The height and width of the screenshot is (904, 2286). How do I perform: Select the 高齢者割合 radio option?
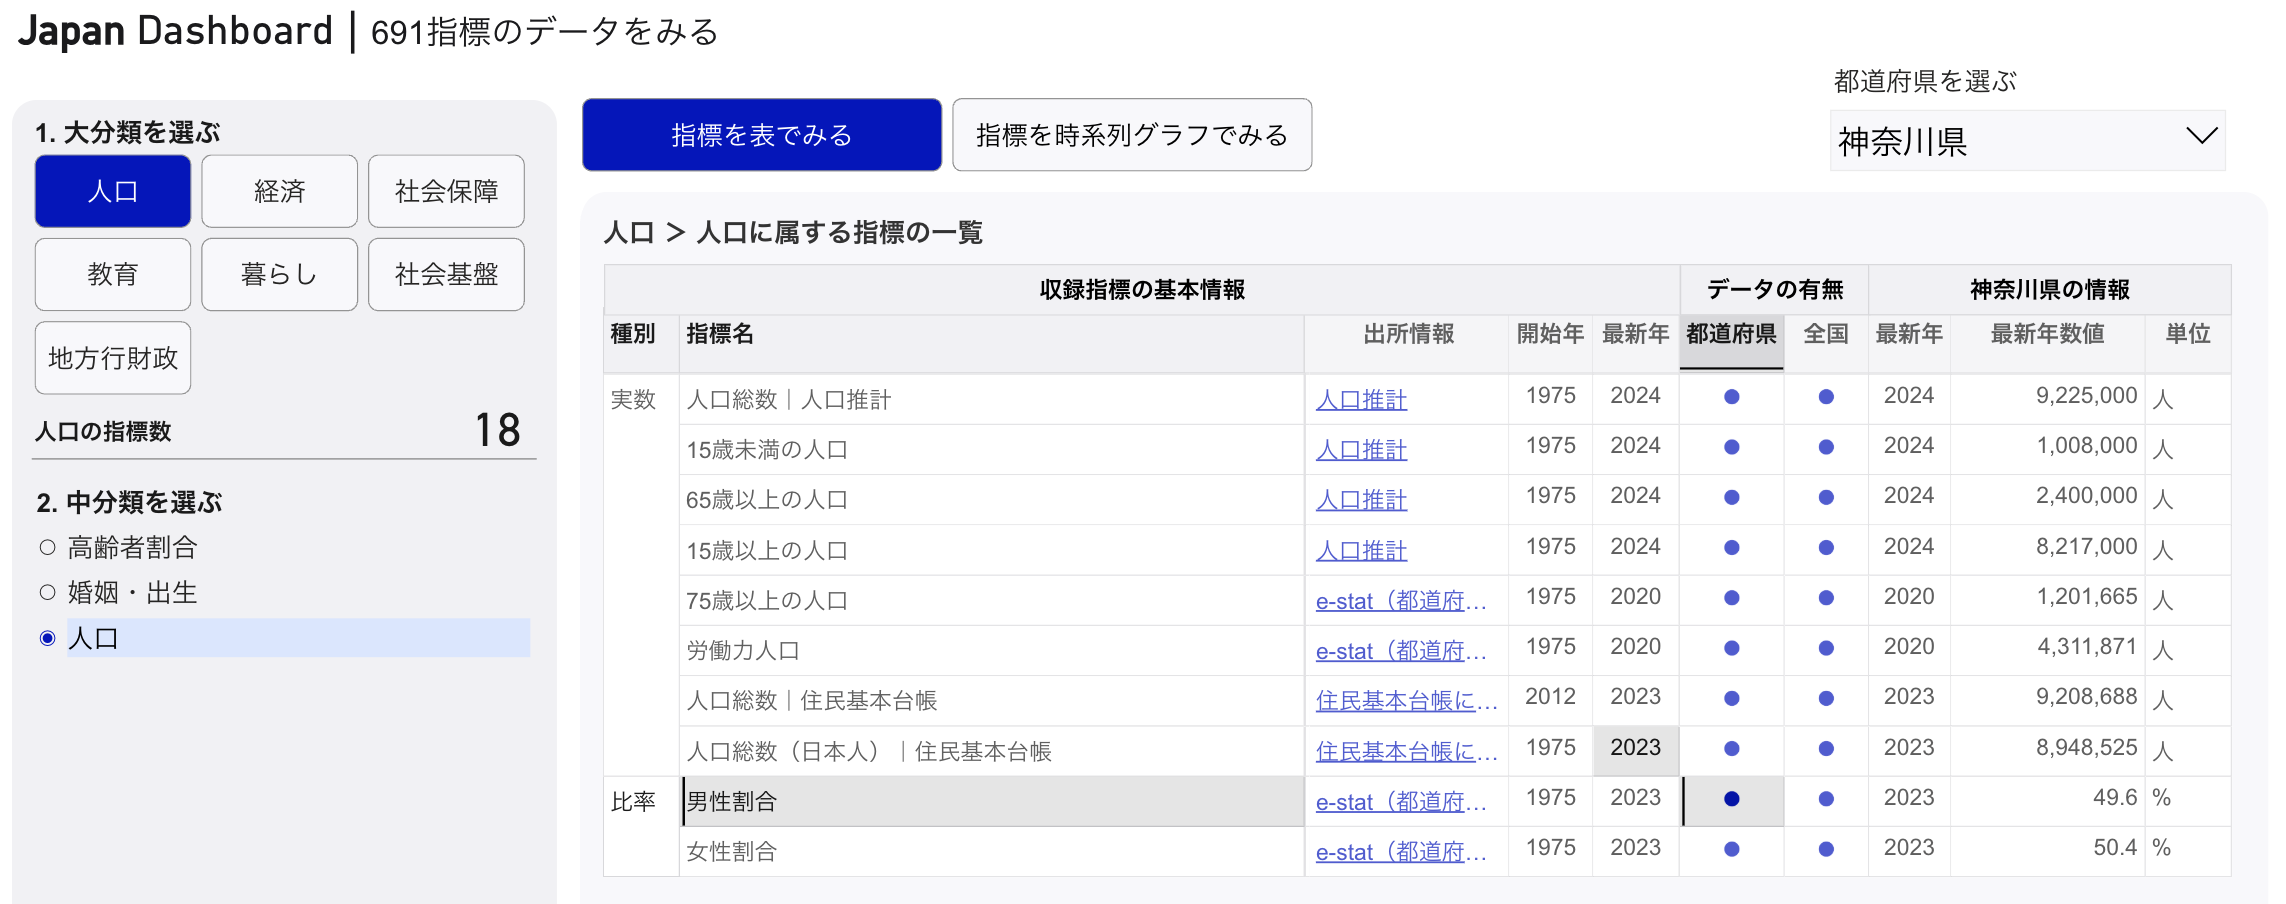pyautogui.click(x=47, y=547)
